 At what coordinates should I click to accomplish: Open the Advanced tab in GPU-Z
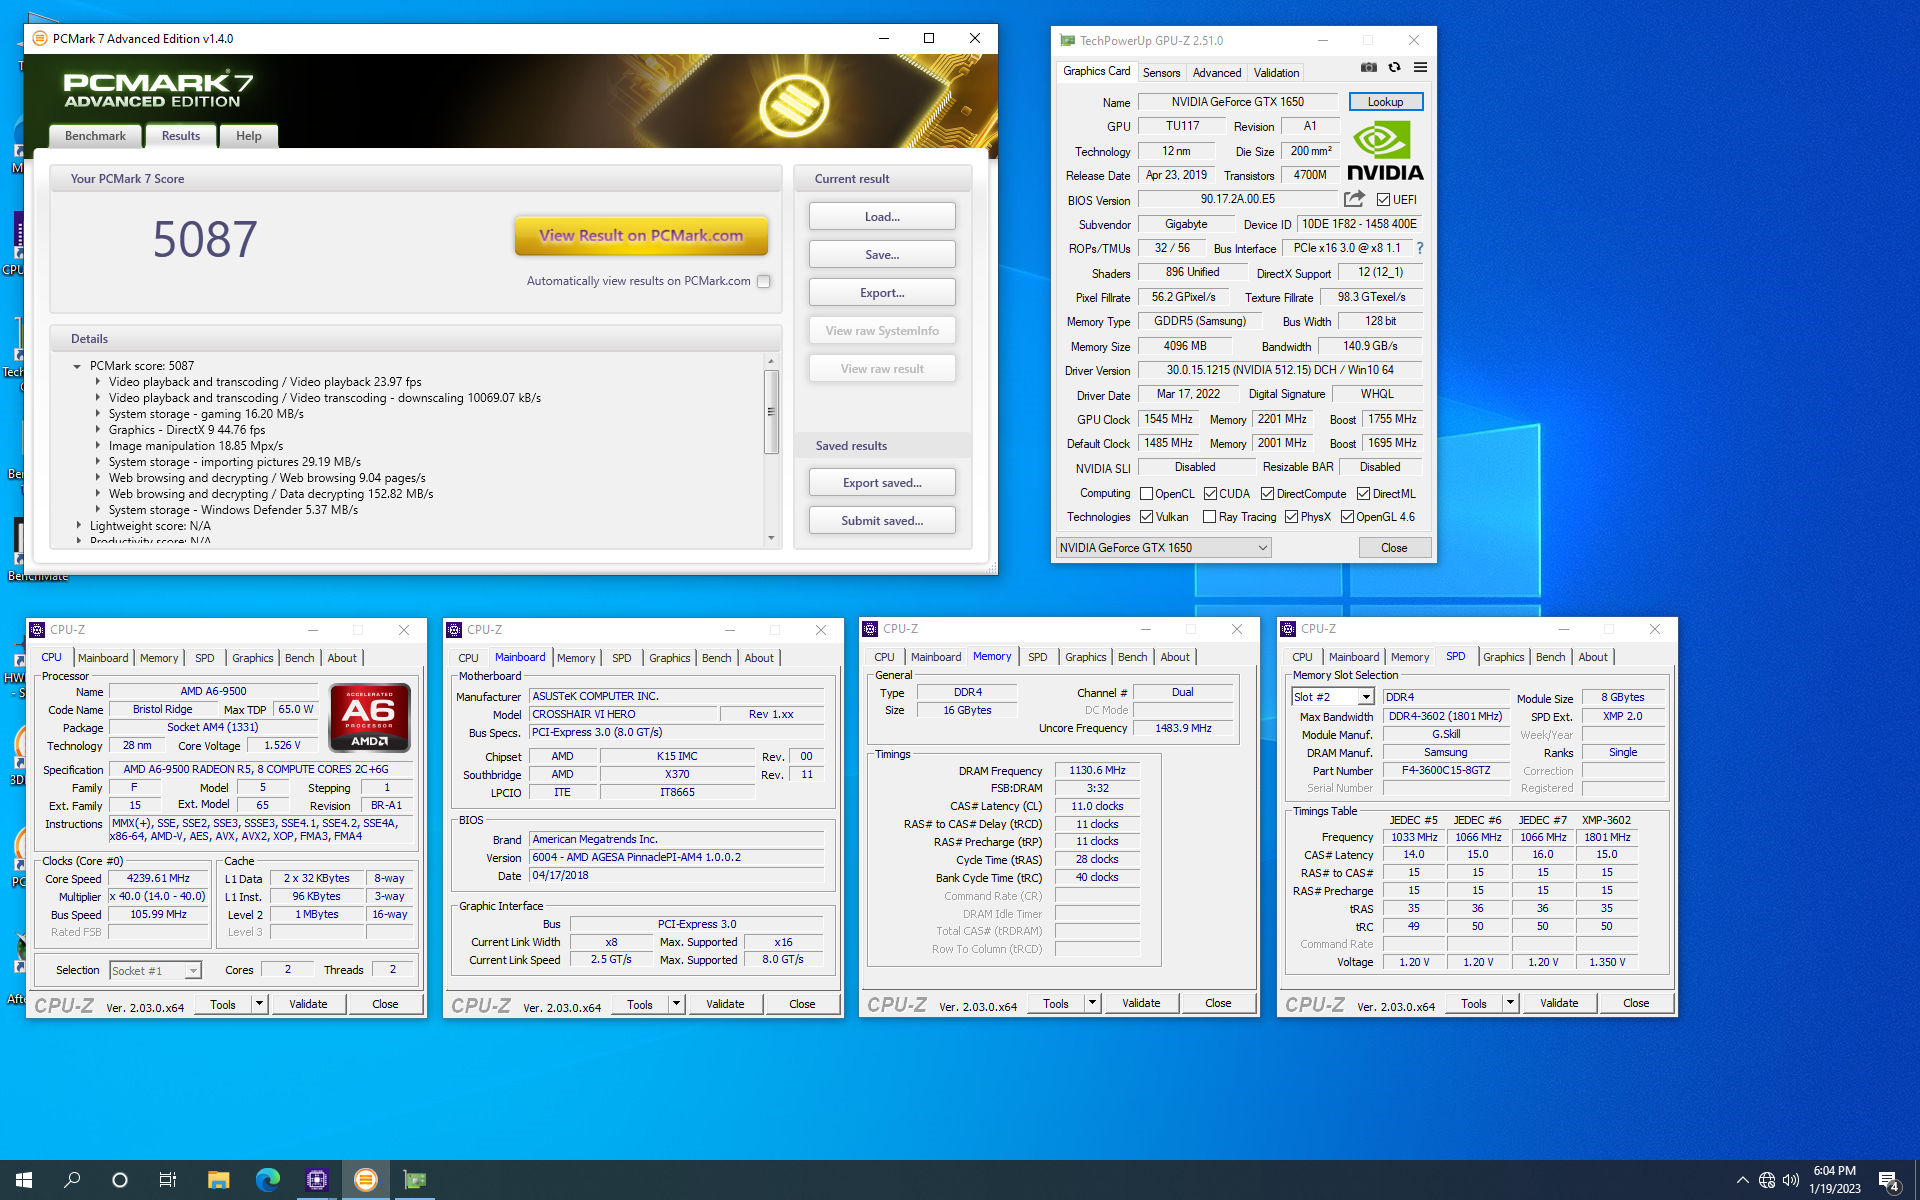(x=1216, y=72)
